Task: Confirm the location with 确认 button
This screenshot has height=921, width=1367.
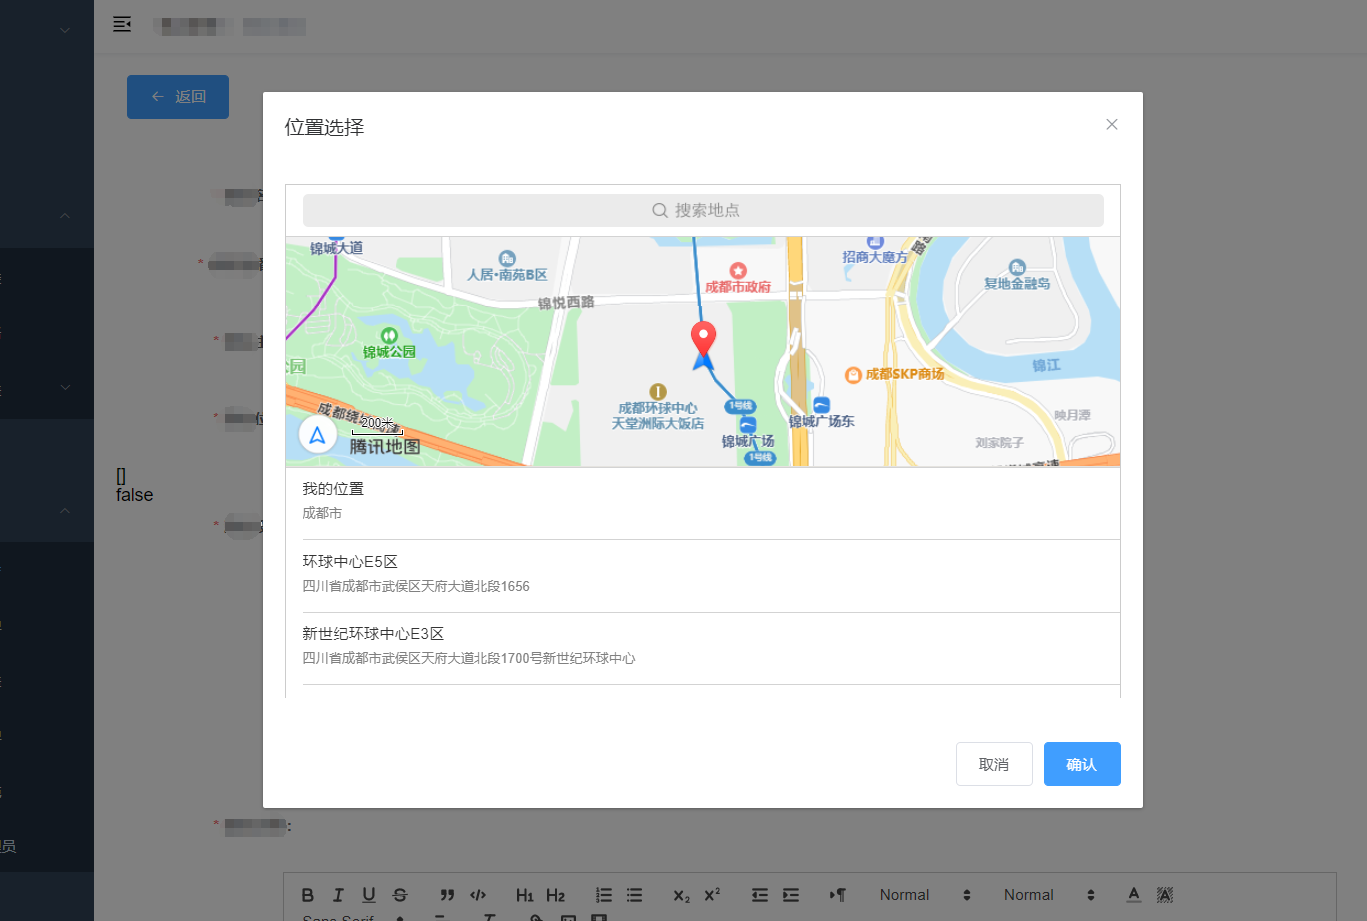Action: [1082, 763]
